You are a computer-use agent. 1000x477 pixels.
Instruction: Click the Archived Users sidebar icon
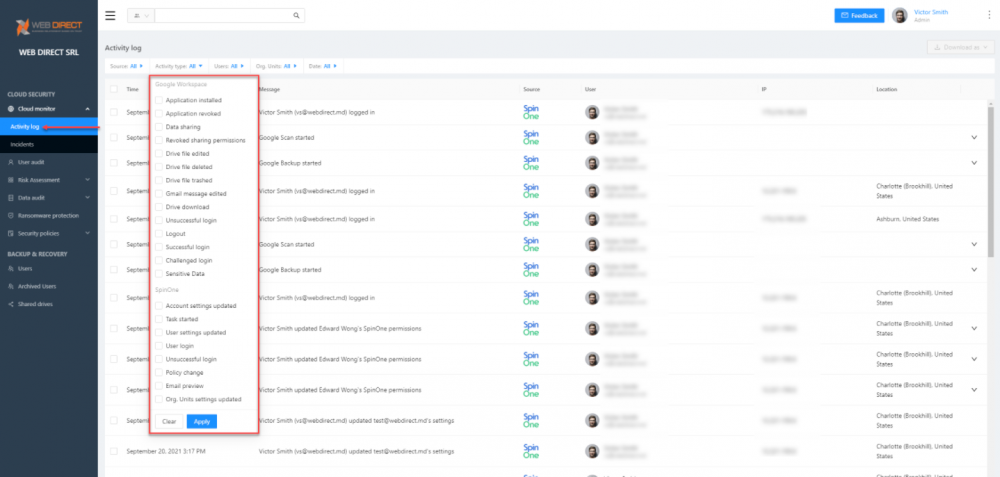[11, 286]
